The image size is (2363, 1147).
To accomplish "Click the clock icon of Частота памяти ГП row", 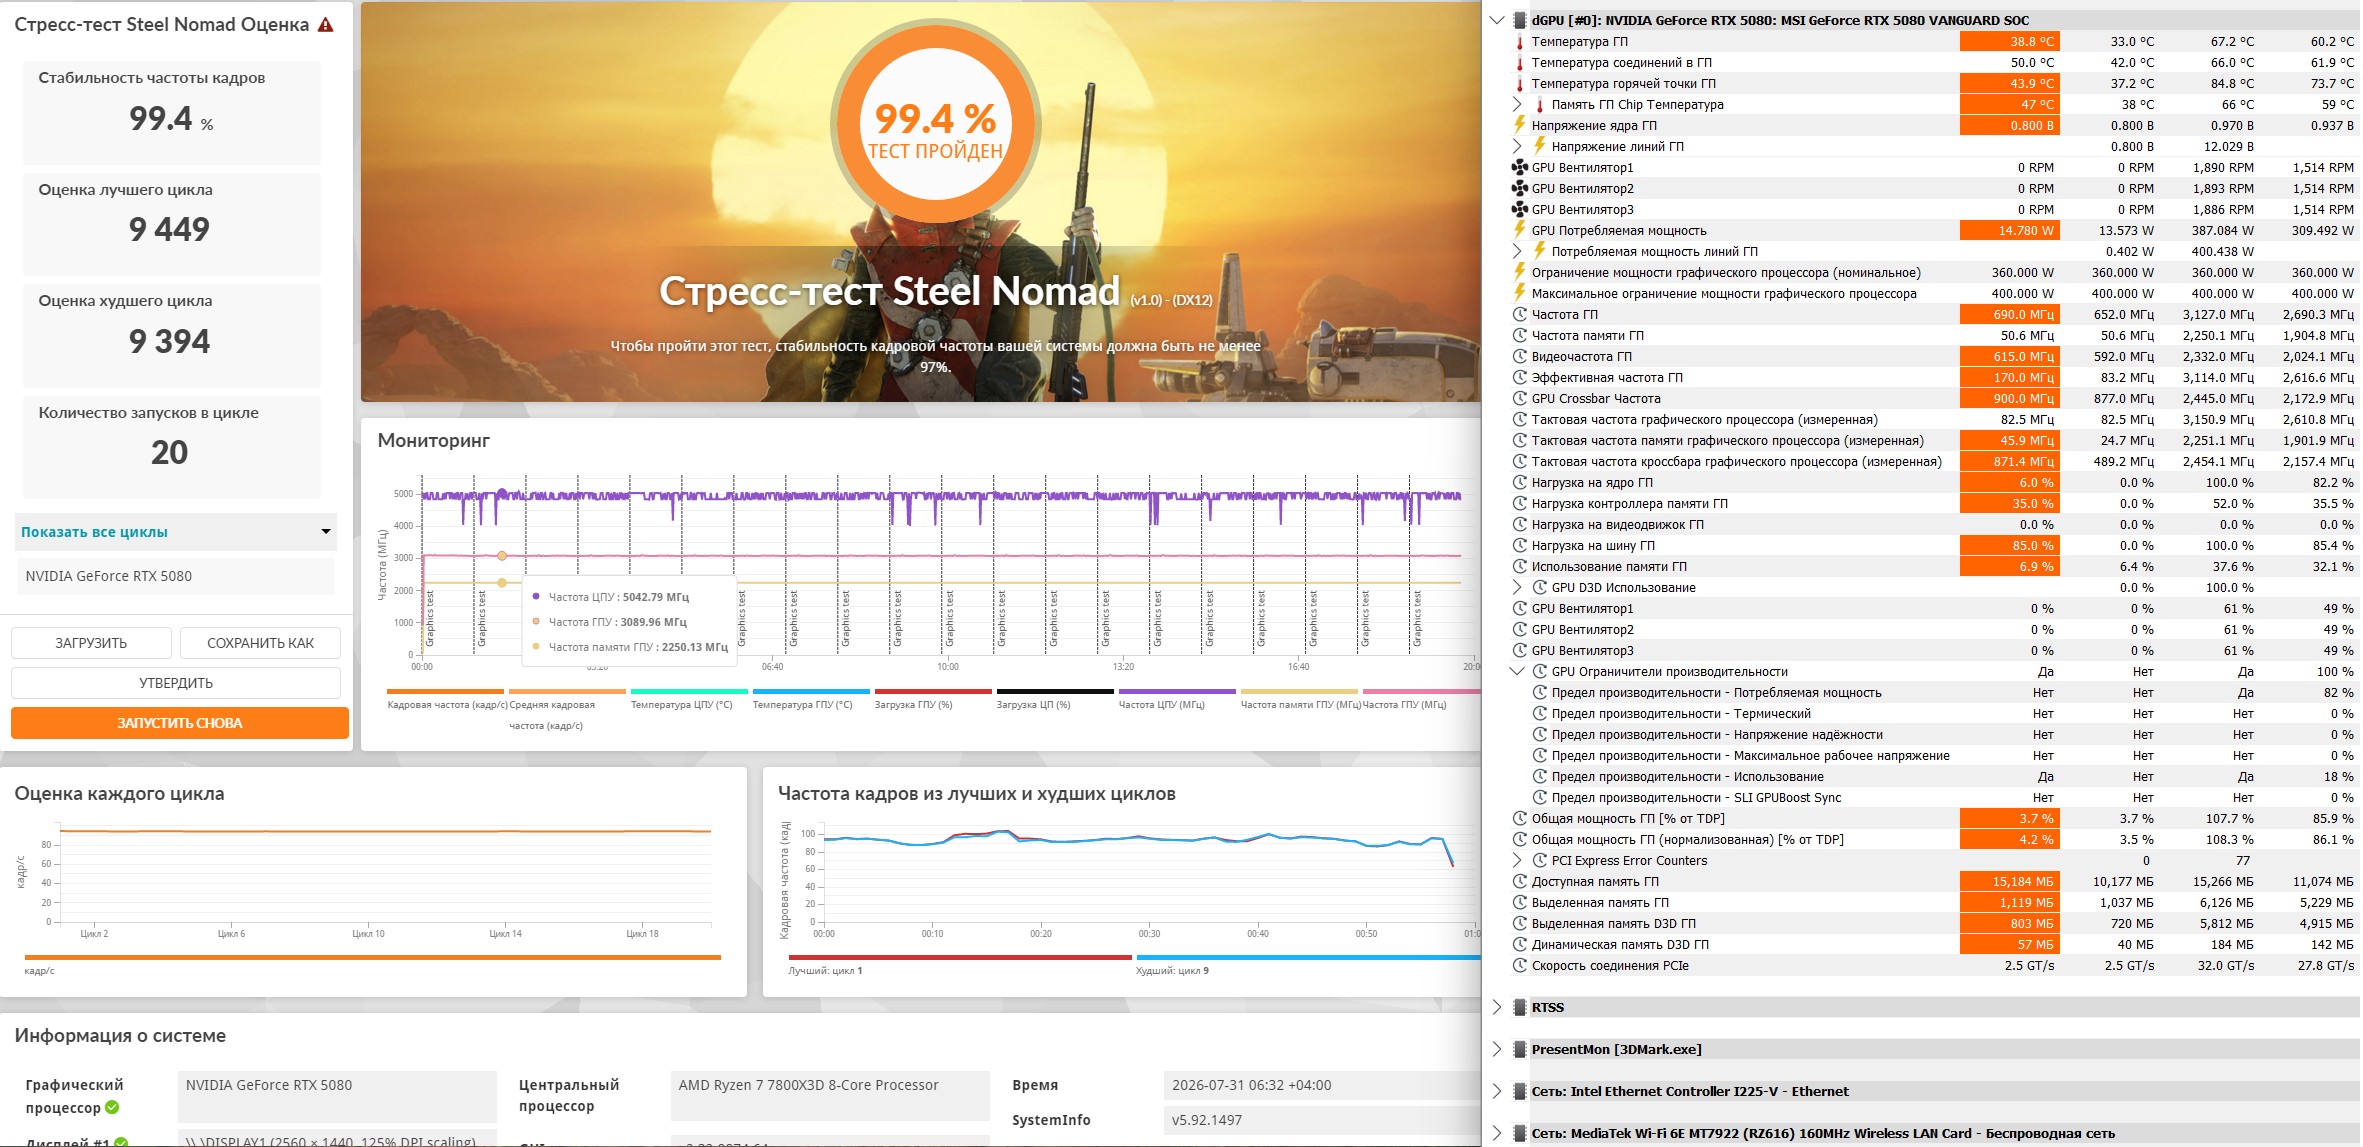I will [1519, 336].
